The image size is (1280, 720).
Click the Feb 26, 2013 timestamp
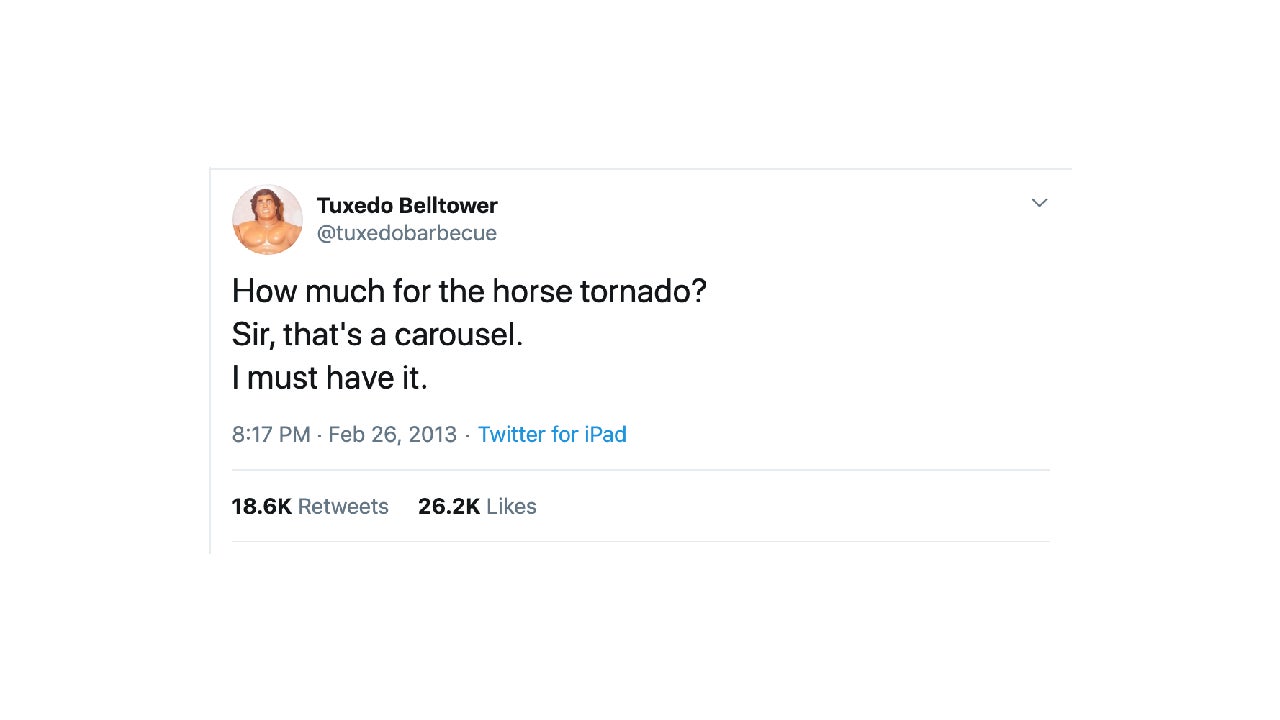392,434
